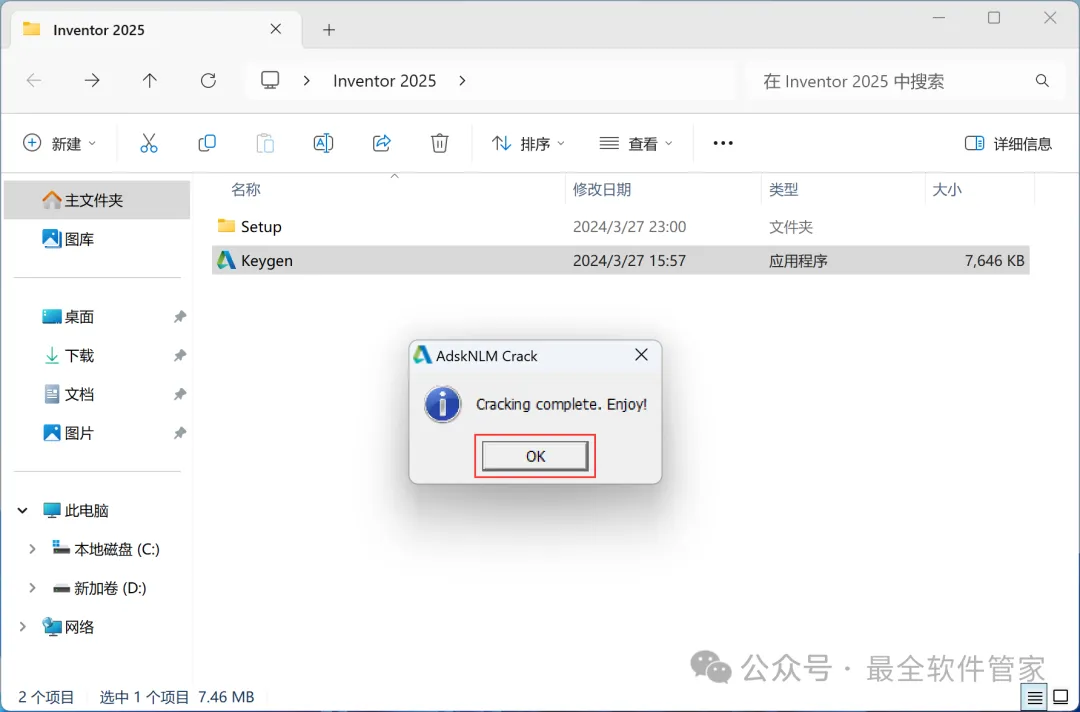
Task: Open the 排序 sort dropdown
Action: click(528, 143)
